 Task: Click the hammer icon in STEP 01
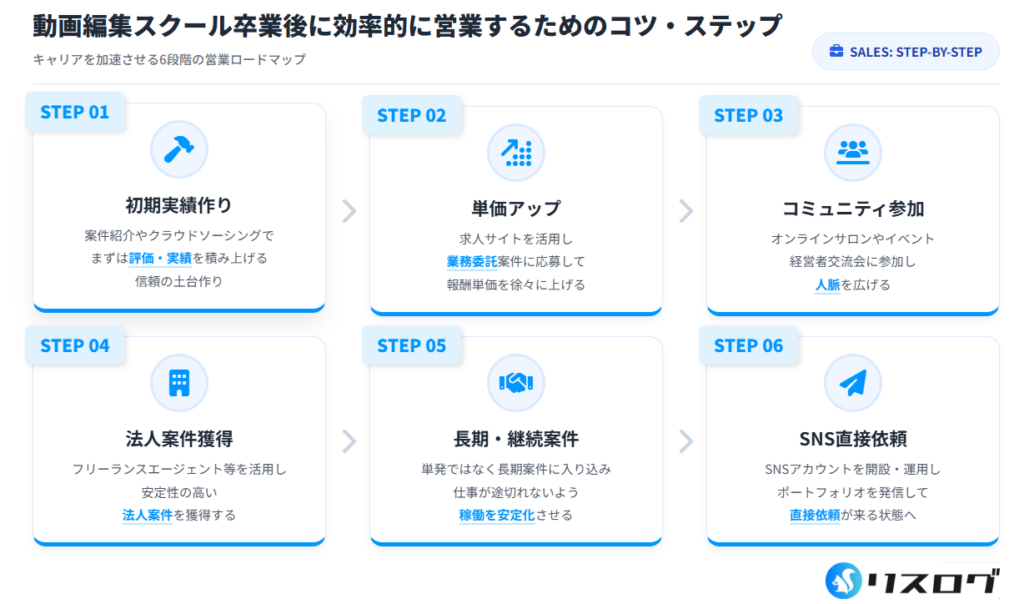pyautogui.click(x=179, y=149)
